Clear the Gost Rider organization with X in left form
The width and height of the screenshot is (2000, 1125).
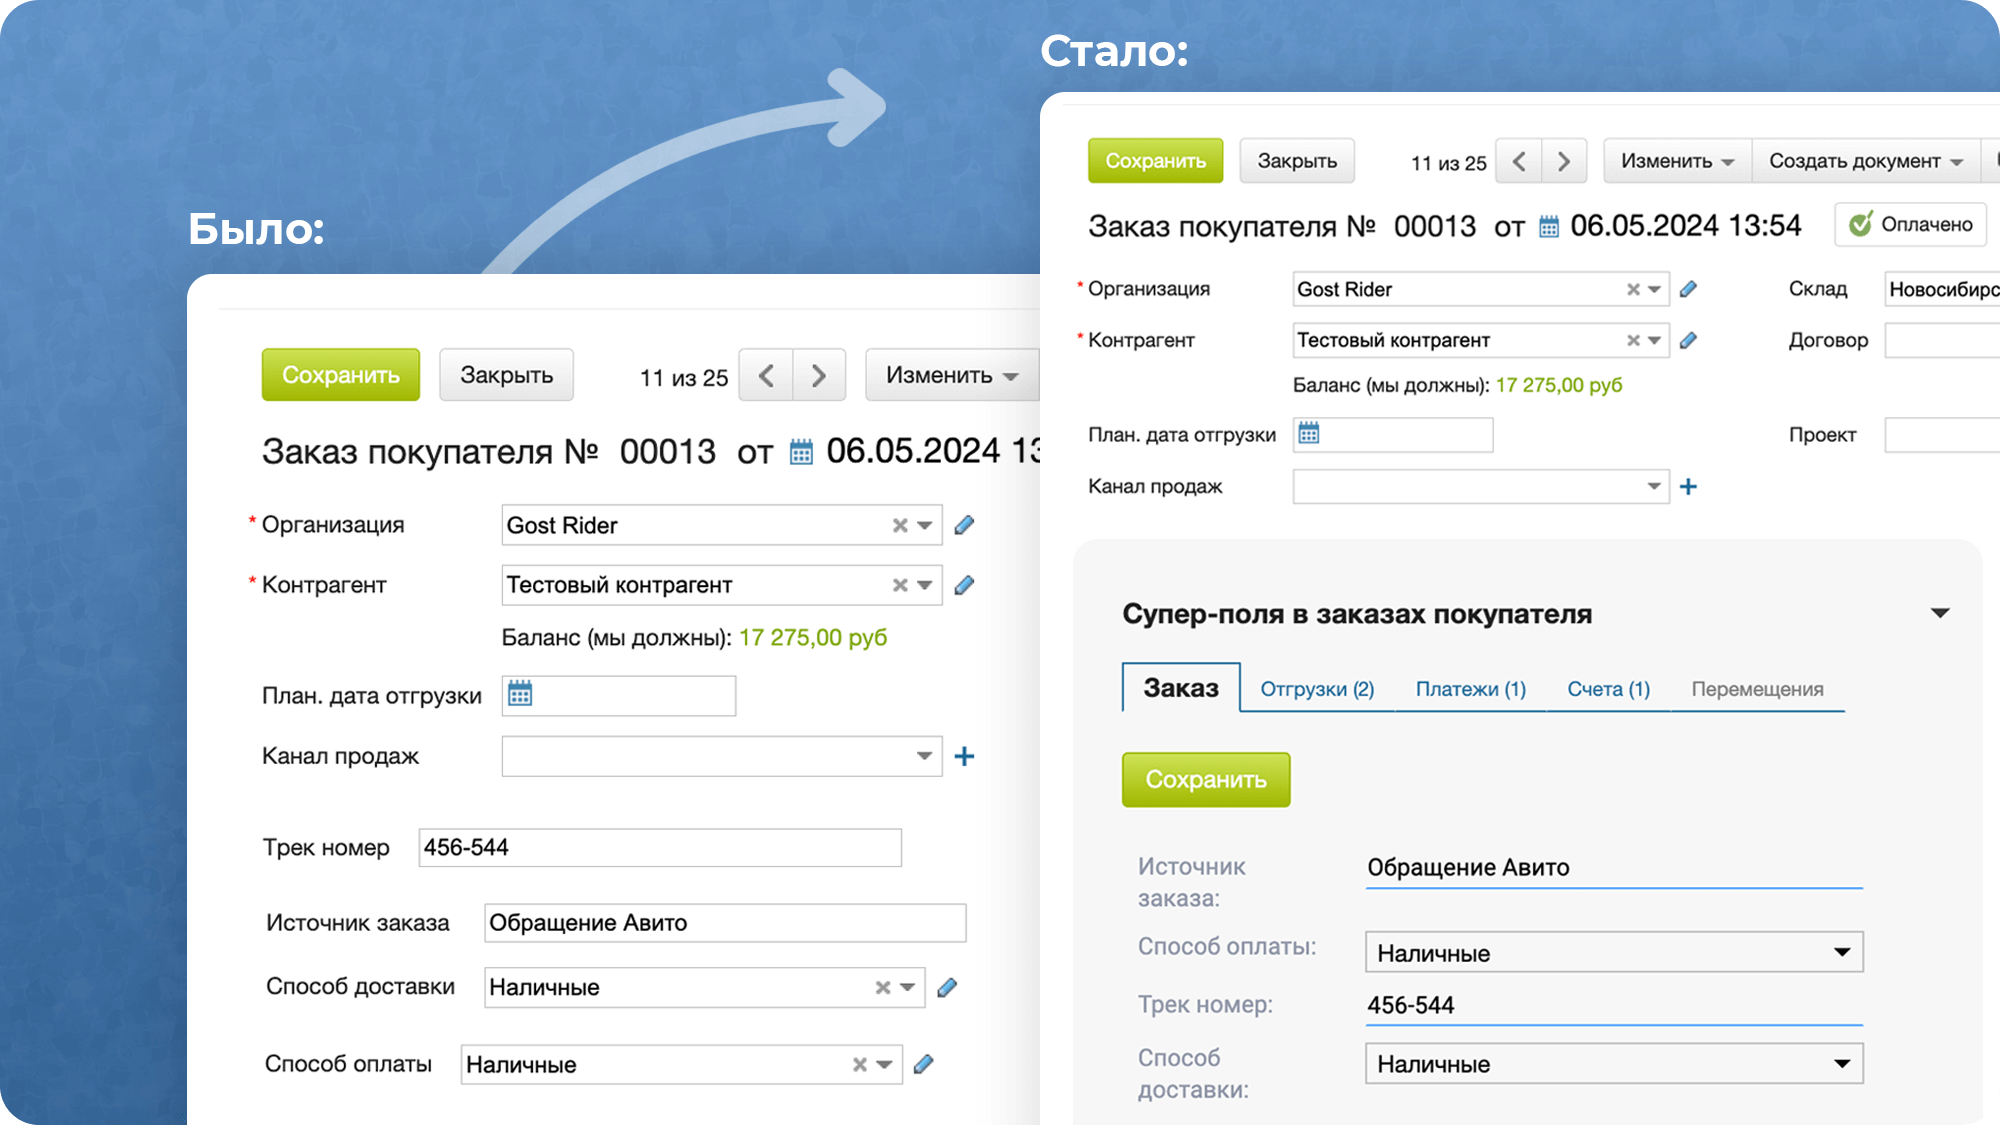coord(899,525)
